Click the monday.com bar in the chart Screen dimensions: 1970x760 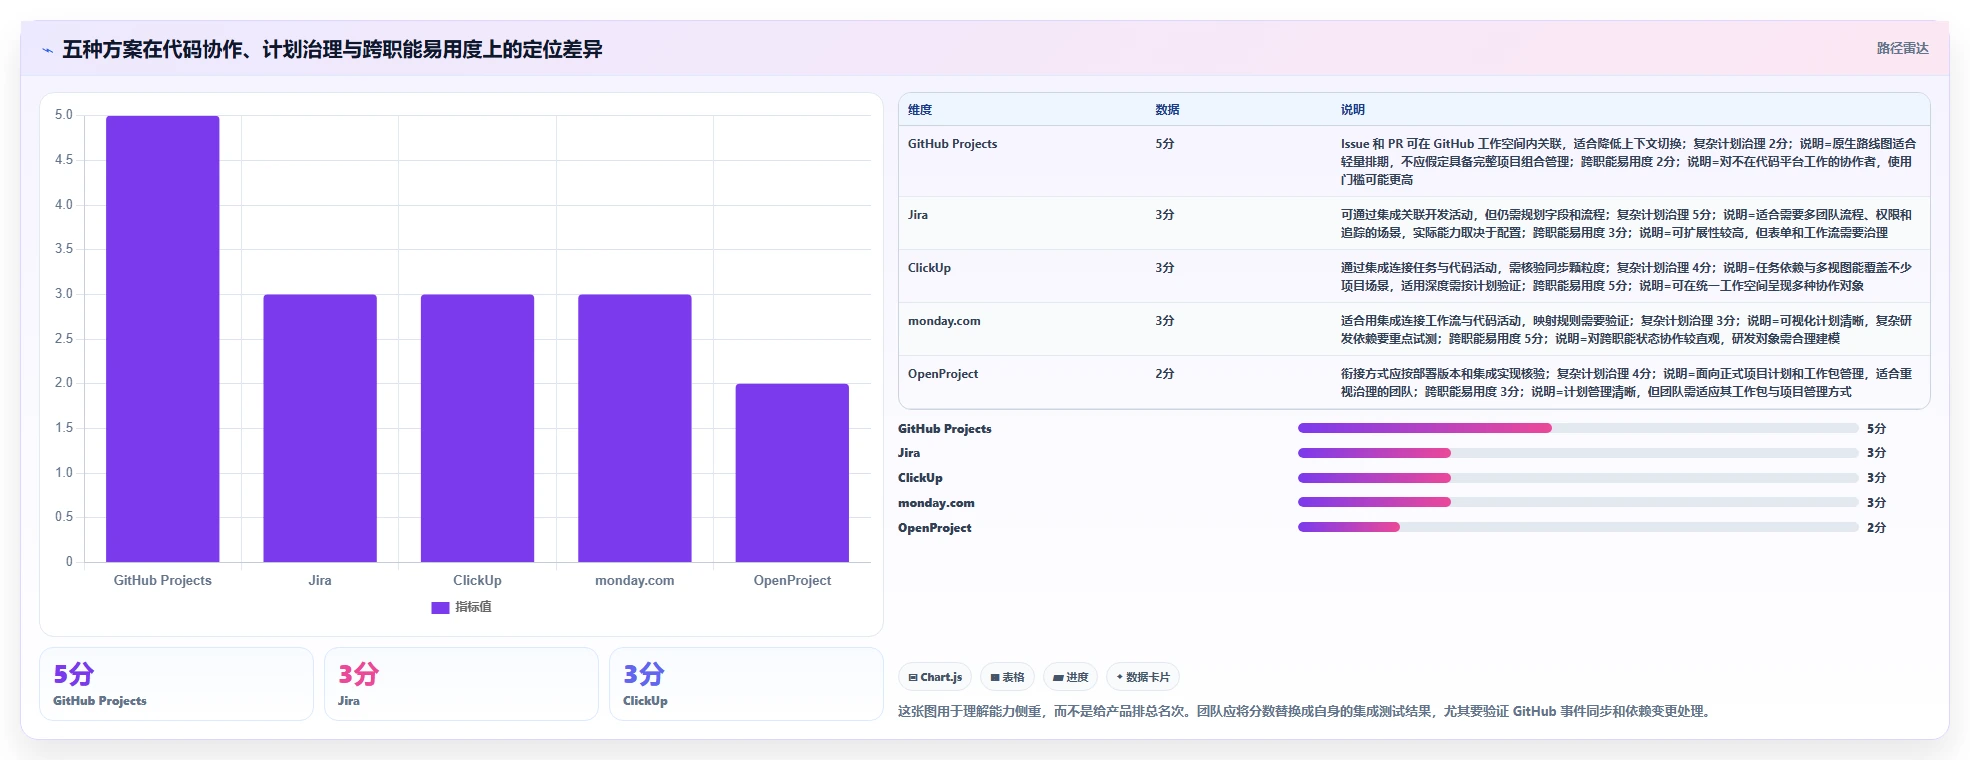pos(635,428)
